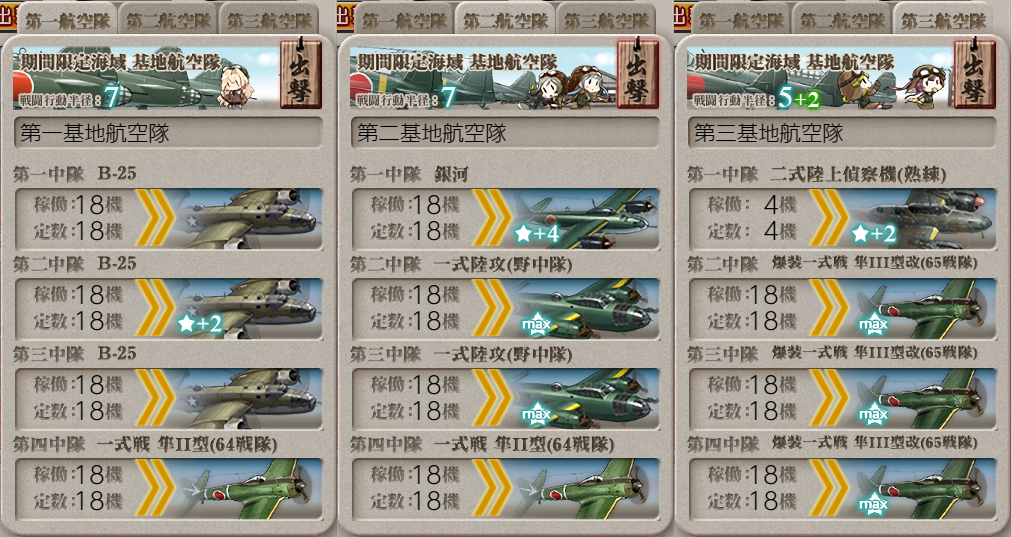
Task: Expand yellow chevrons on 第一中隊 B-25 slot
Action: point(155,219)
